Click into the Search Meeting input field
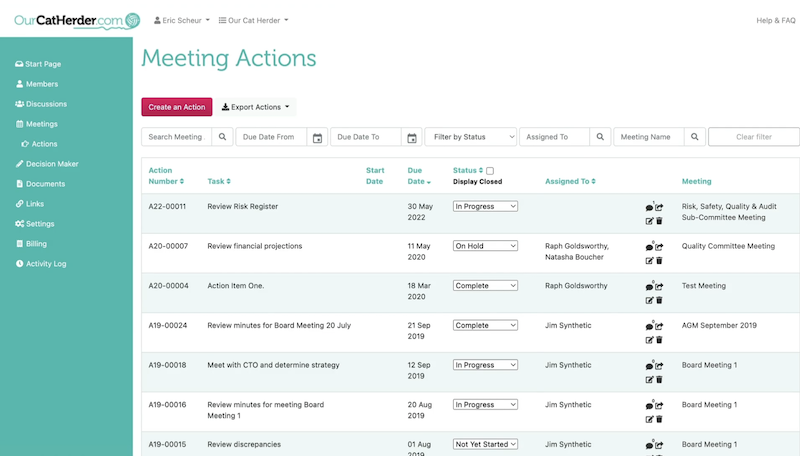 click(177, 137)
